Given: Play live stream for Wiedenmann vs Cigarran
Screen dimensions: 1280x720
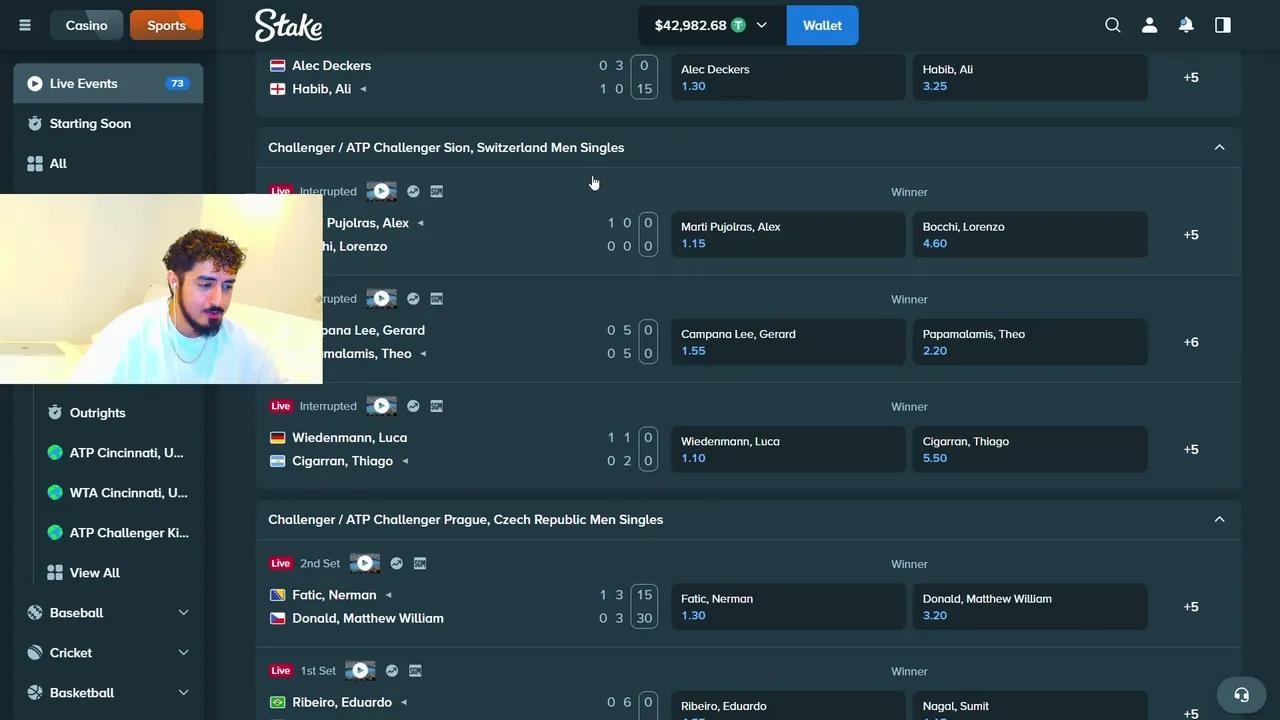Looking at the screenshot, I should tap(381, 406).
